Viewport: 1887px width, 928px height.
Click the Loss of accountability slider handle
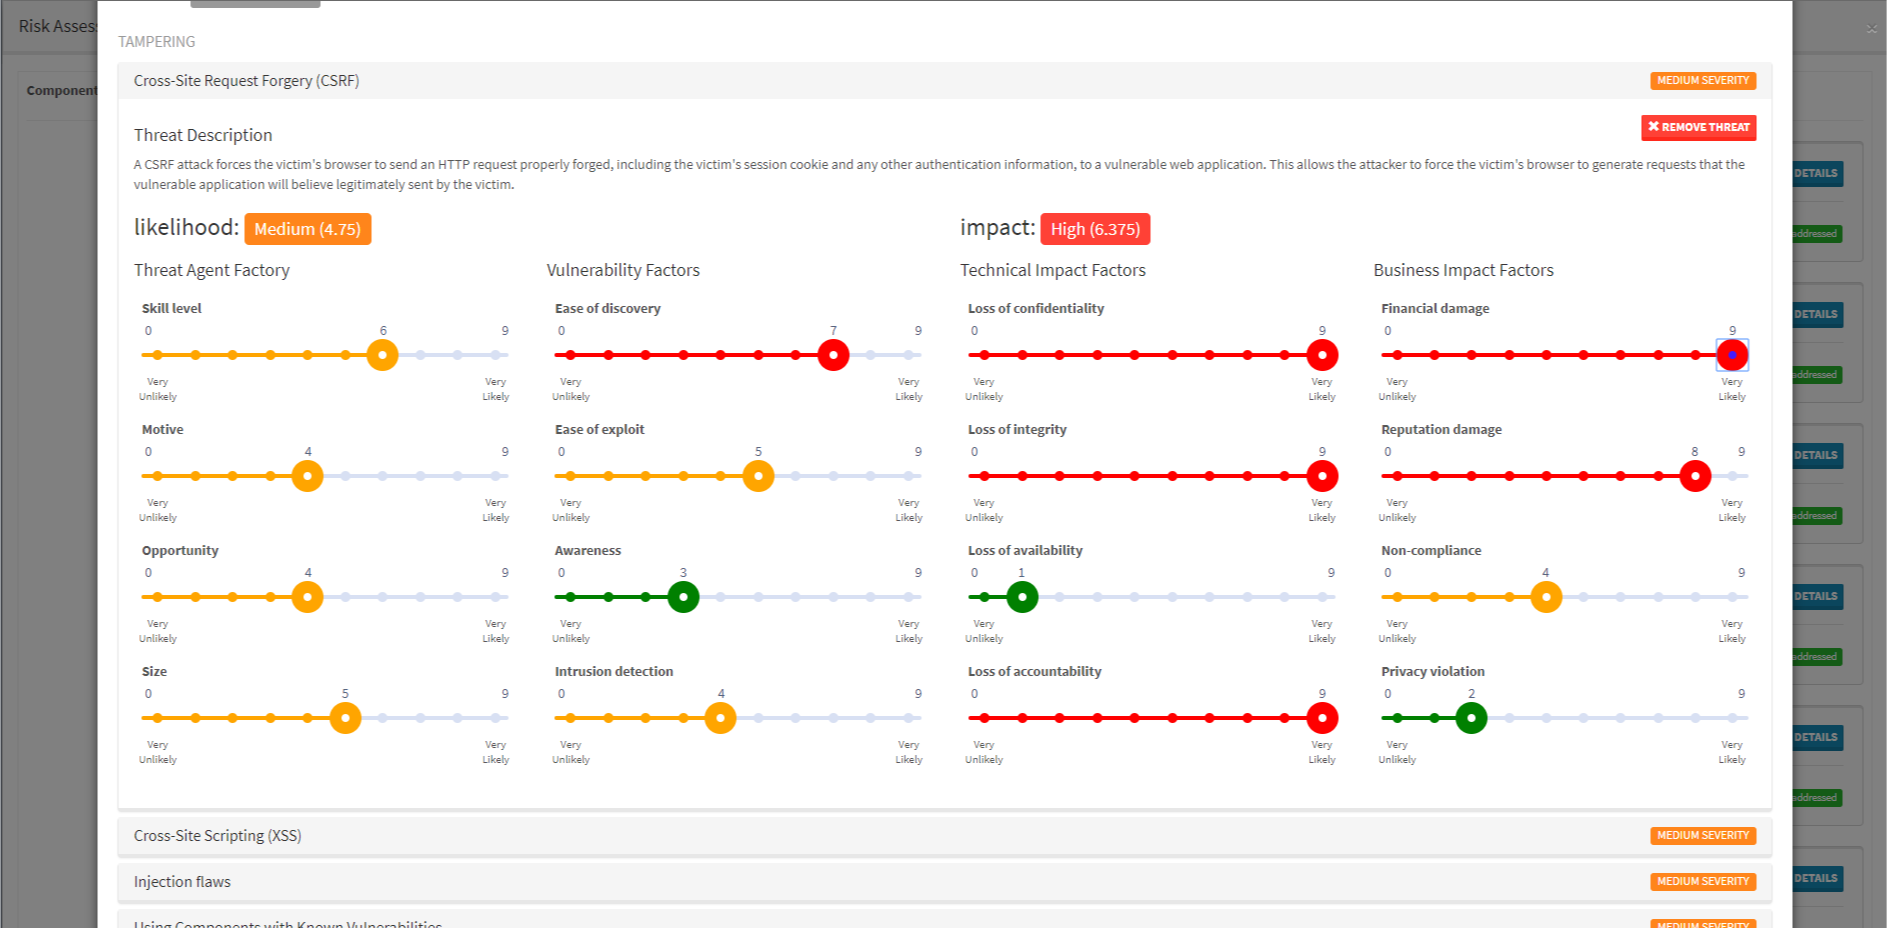tap(1322, 718)
